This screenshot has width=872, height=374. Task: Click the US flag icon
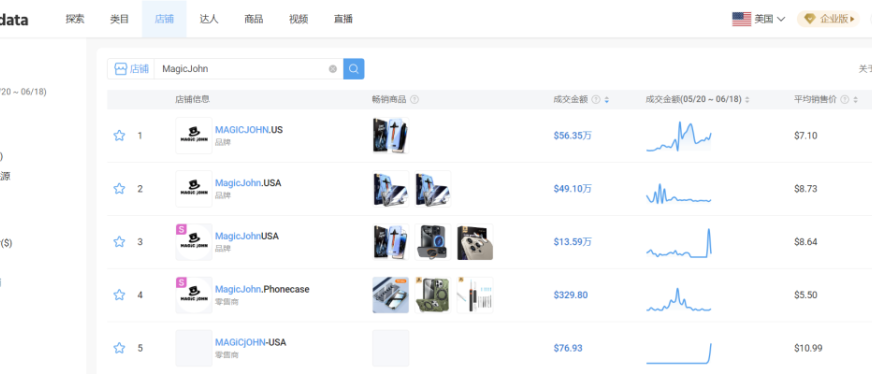tap(741, 19)
